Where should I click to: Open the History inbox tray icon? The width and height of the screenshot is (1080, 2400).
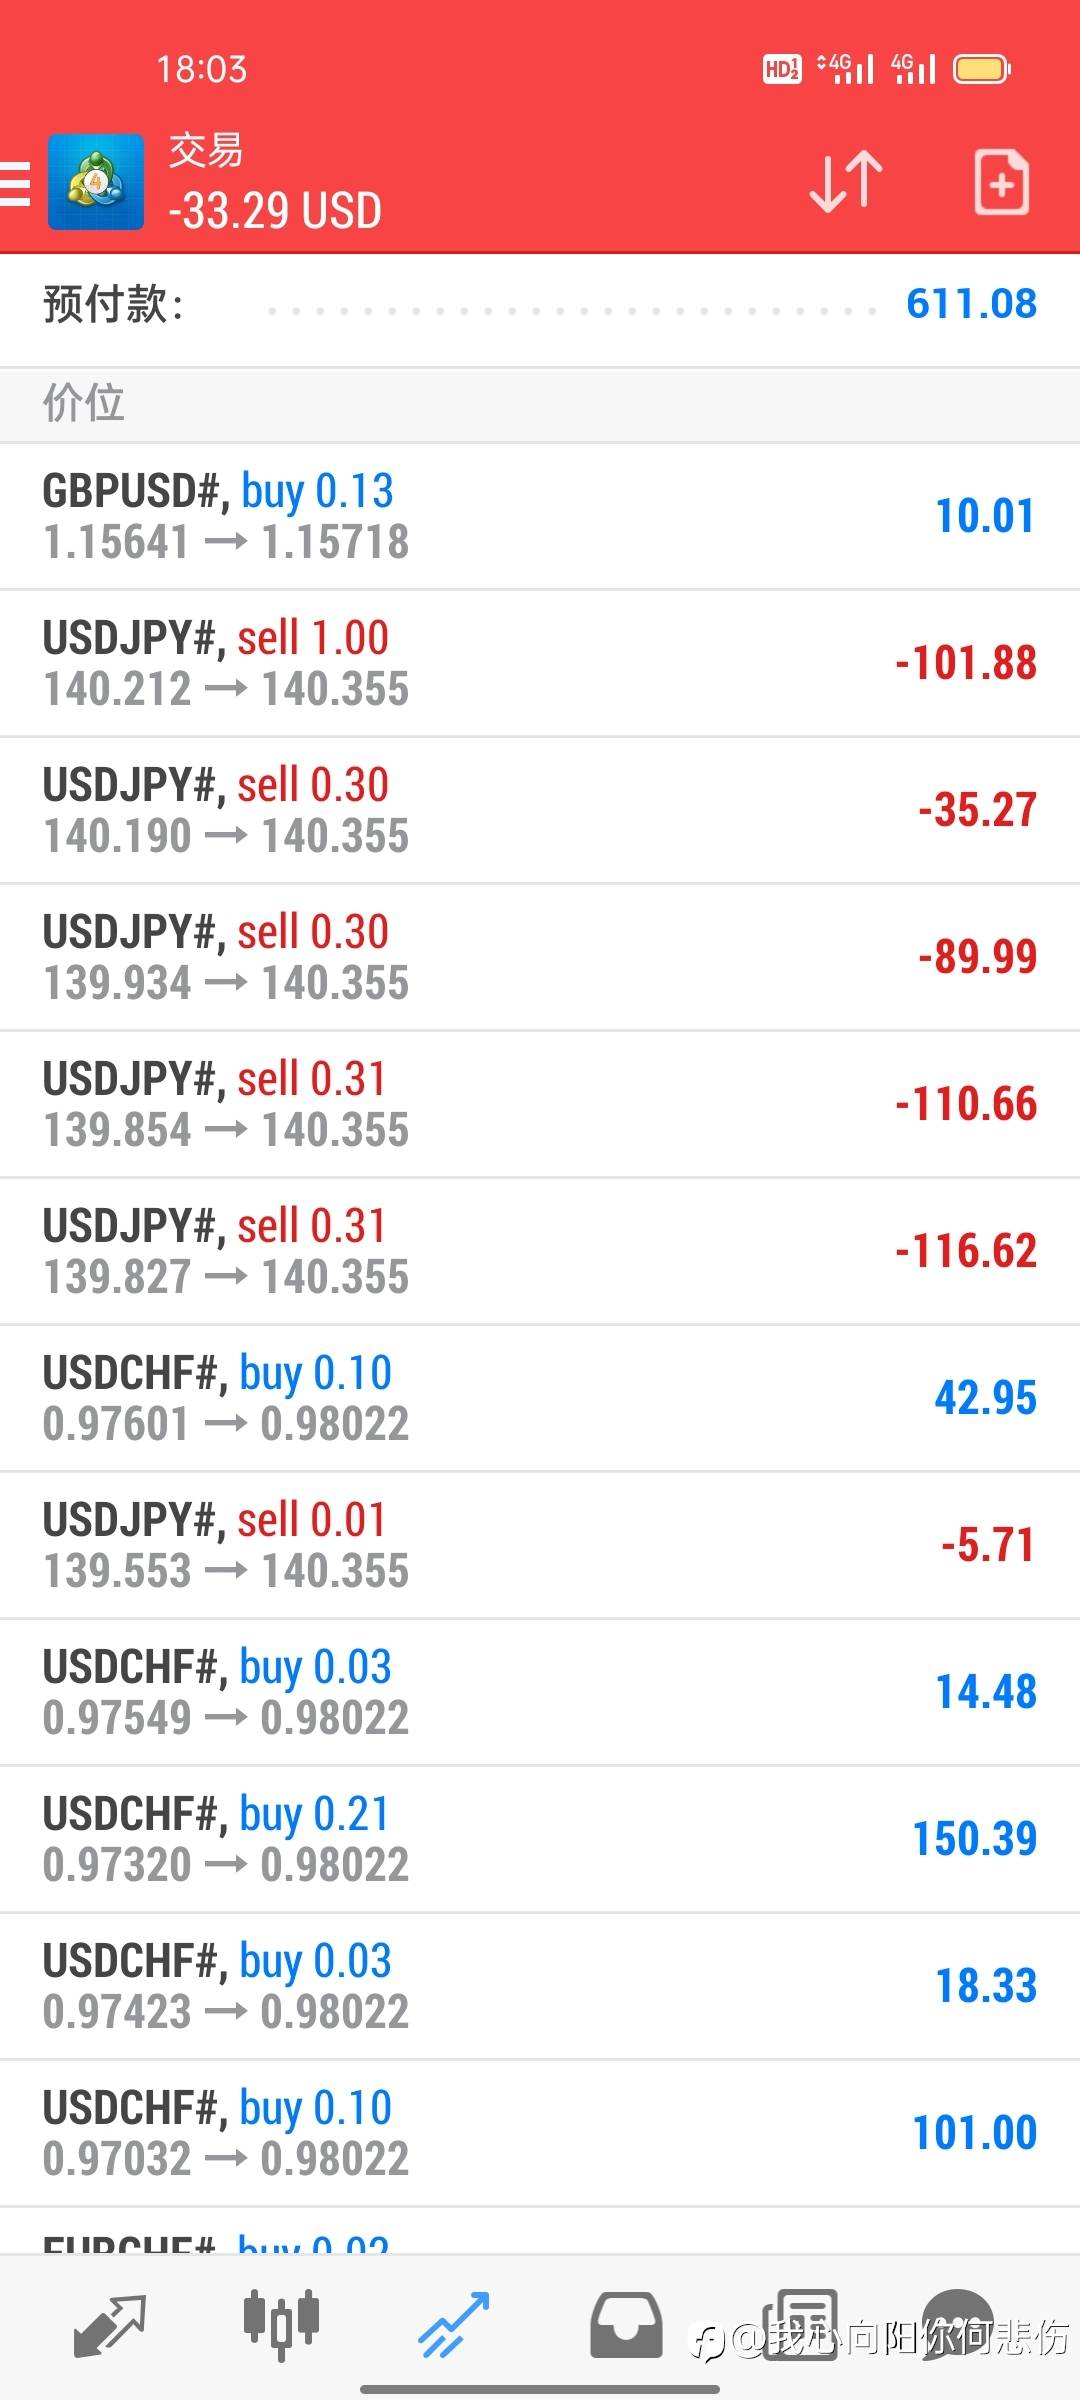click(x=626, y=2324)
